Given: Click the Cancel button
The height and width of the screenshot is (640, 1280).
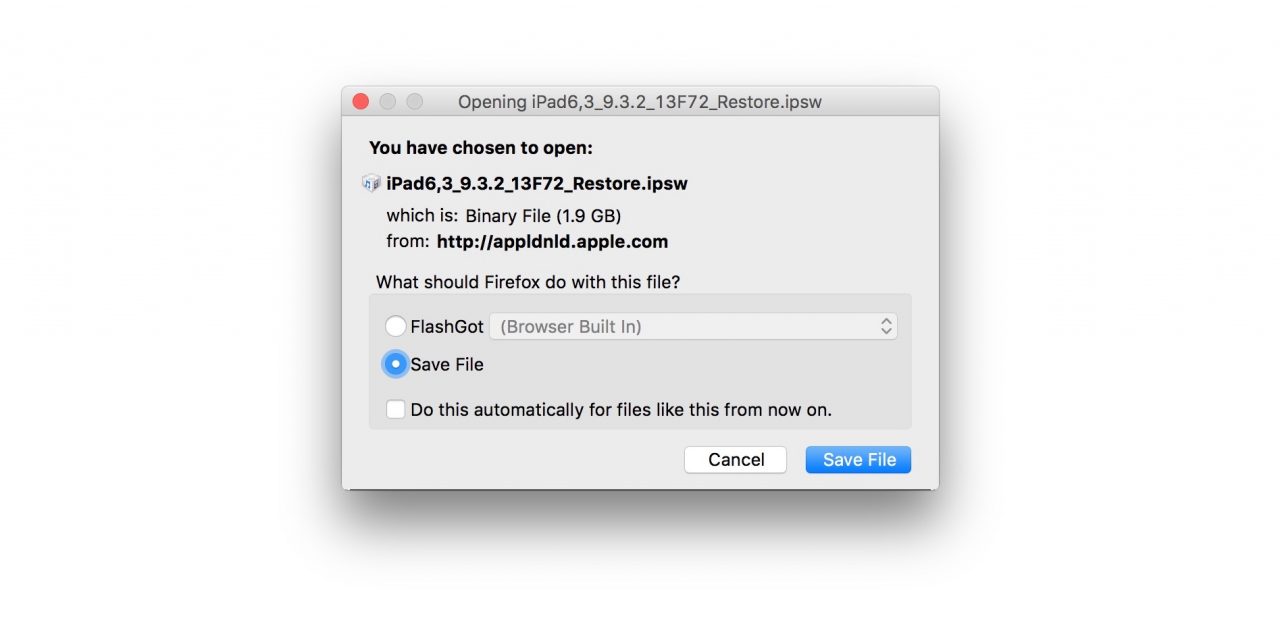Looking at the screenshot, I should pyautogui.click(x=736, y=460).
